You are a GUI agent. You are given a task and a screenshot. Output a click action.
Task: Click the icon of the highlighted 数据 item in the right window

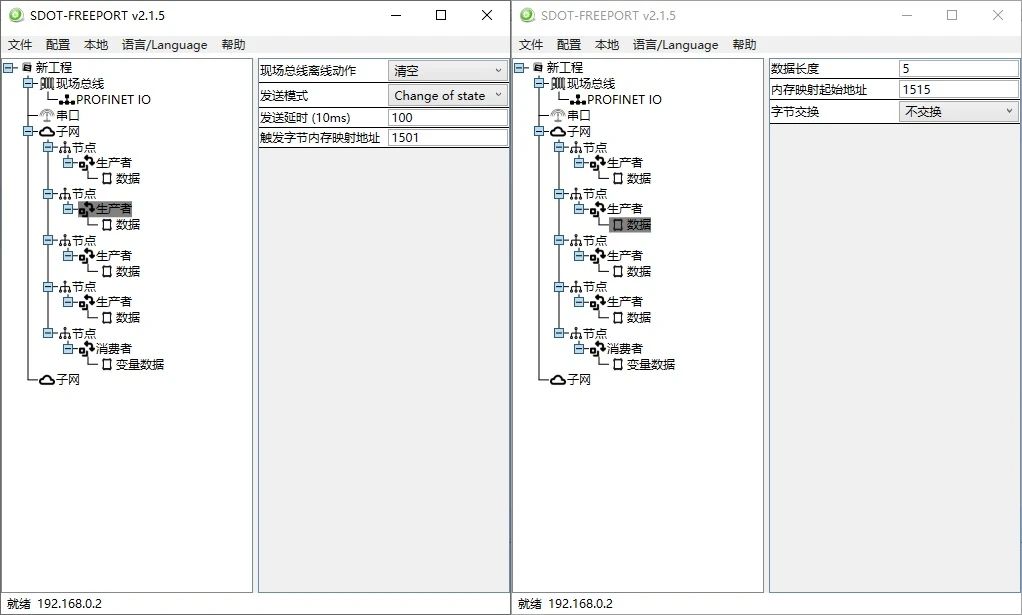618,225
